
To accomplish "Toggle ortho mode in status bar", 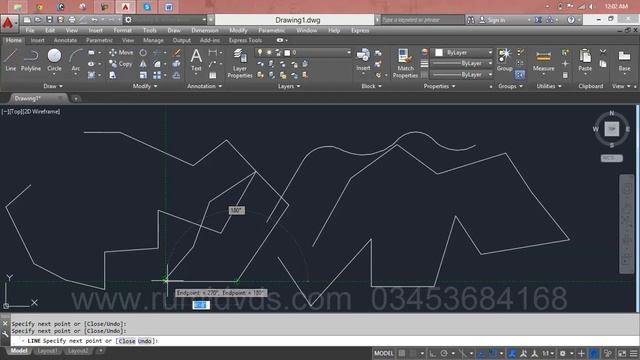I will [x=433, y=353].
